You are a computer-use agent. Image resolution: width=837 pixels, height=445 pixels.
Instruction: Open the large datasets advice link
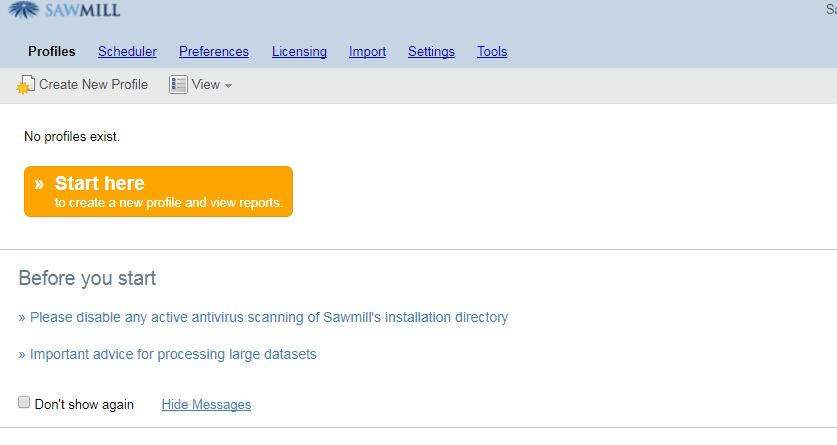(x=168, y=354)
